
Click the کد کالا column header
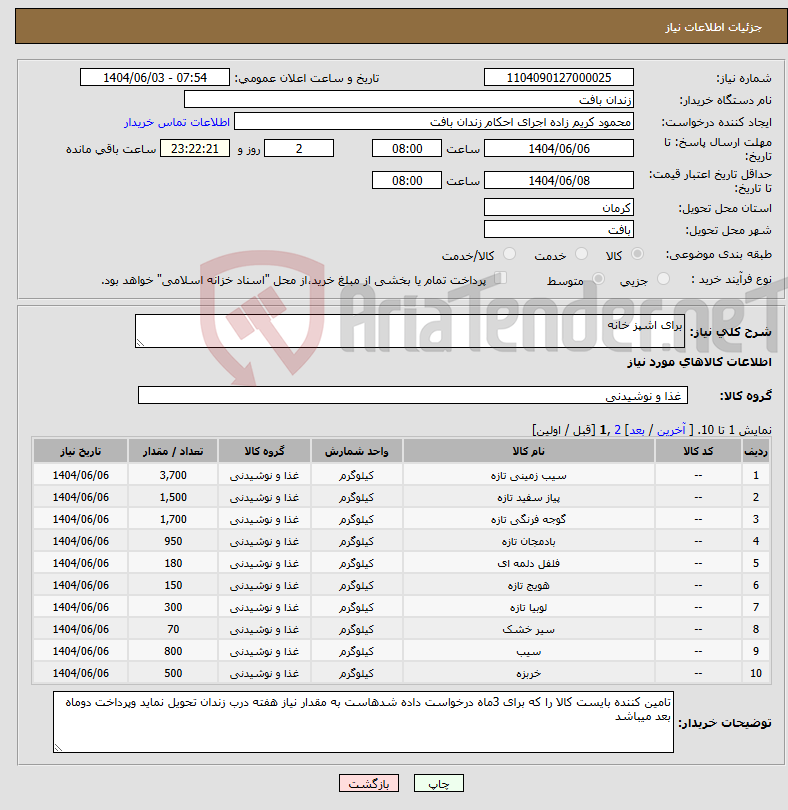(x=698, y=451)
